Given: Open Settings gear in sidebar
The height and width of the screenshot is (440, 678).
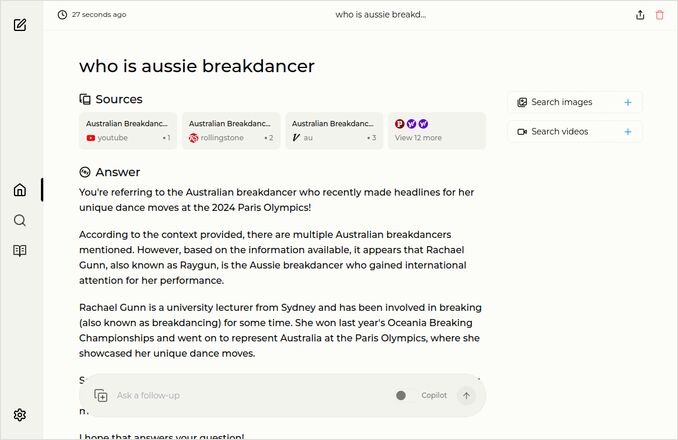Looking at the screenshot, I should coord(20,415).
